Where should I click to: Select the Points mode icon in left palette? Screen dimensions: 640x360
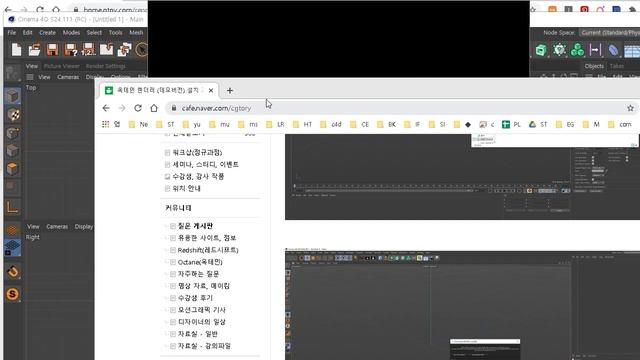13,133
